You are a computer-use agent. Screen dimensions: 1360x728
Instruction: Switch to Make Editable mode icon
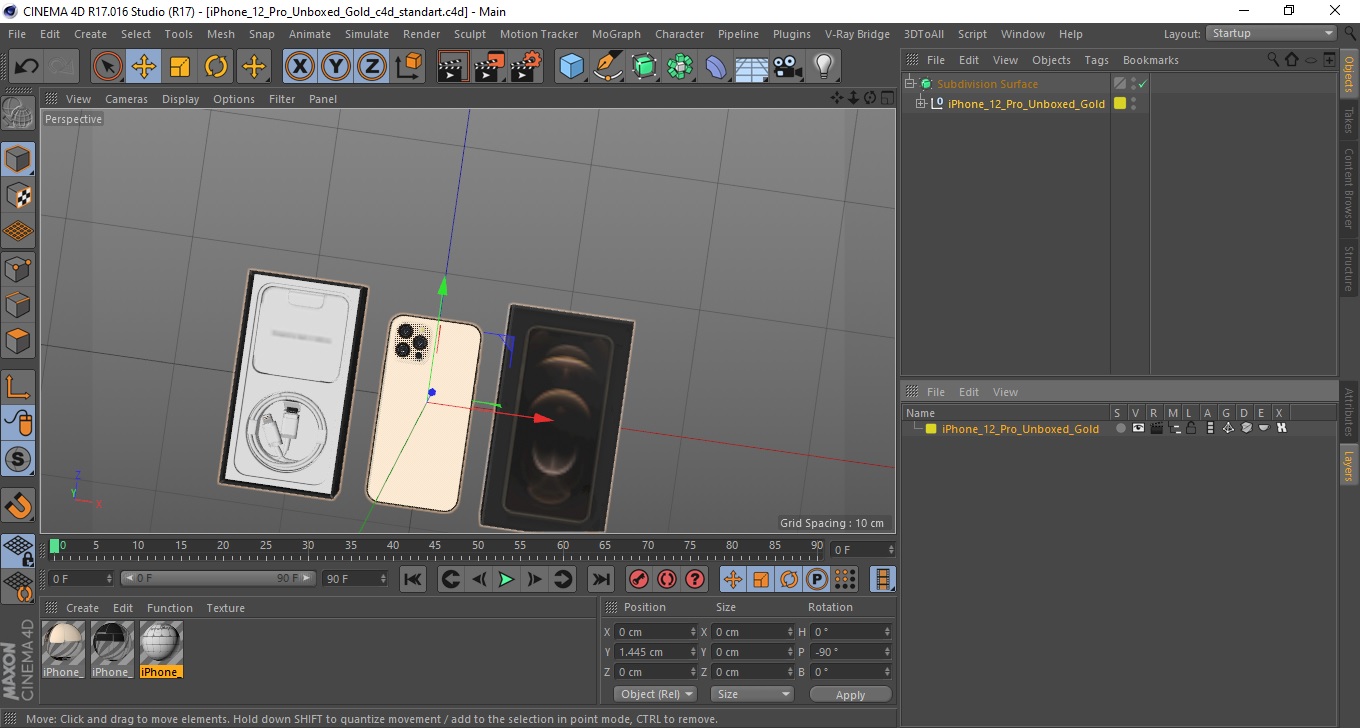click(x=19, y=115)
